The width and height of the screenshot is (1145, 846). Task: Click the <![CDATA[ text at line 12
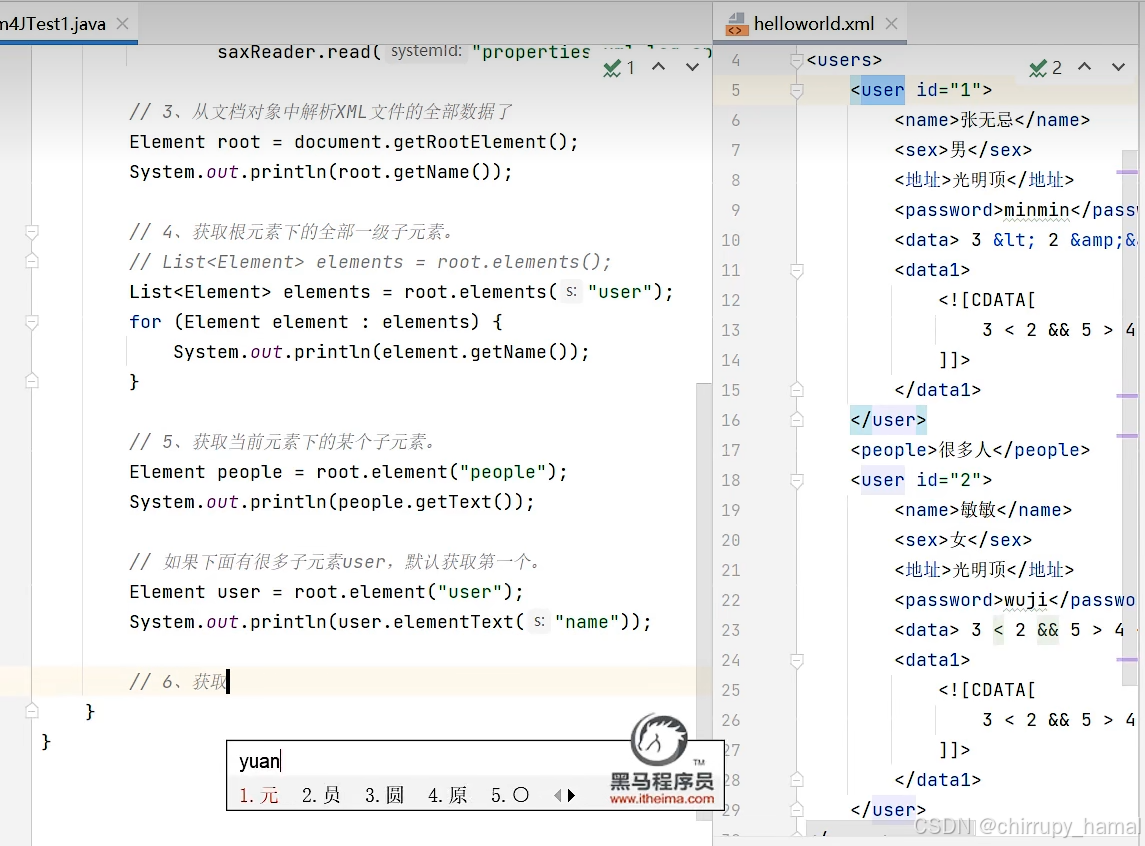pyautogui.click(x=987, y=300)
